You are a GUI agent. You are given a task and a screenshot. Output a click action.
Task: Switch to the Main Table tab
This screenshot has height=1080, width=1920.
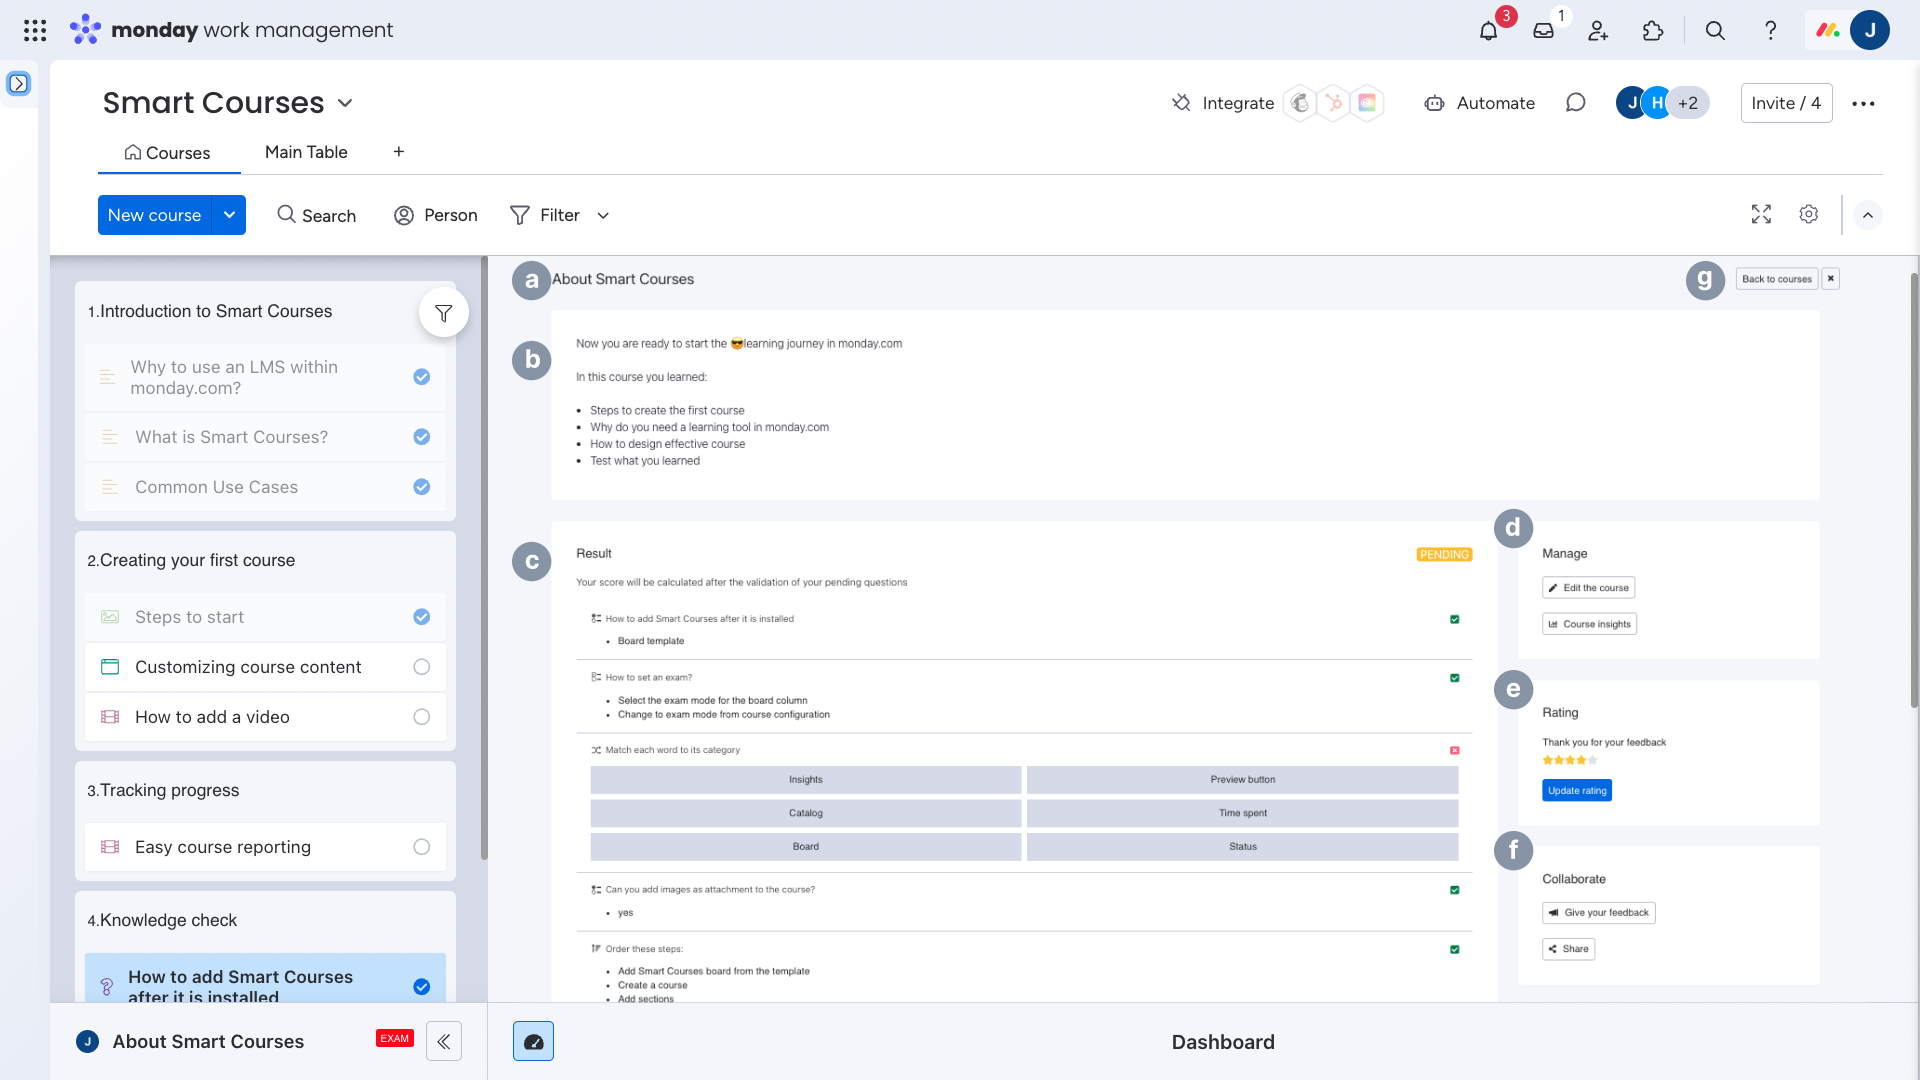click(306, 152)
